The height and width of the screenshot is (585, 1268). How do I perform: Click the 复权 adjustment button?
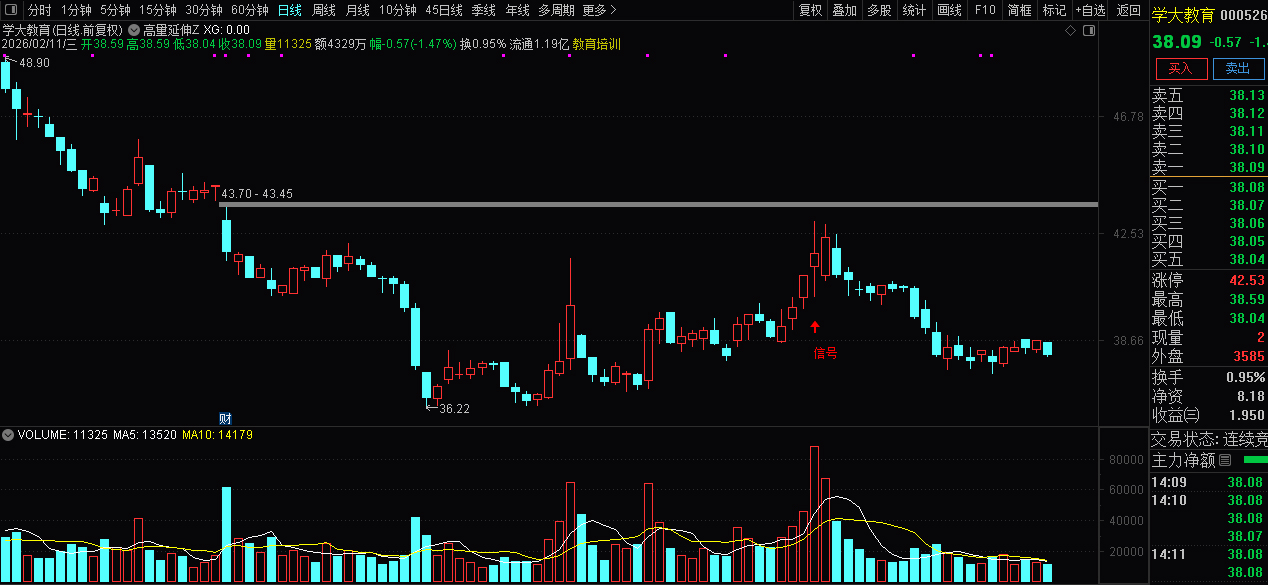coord(810,10)
